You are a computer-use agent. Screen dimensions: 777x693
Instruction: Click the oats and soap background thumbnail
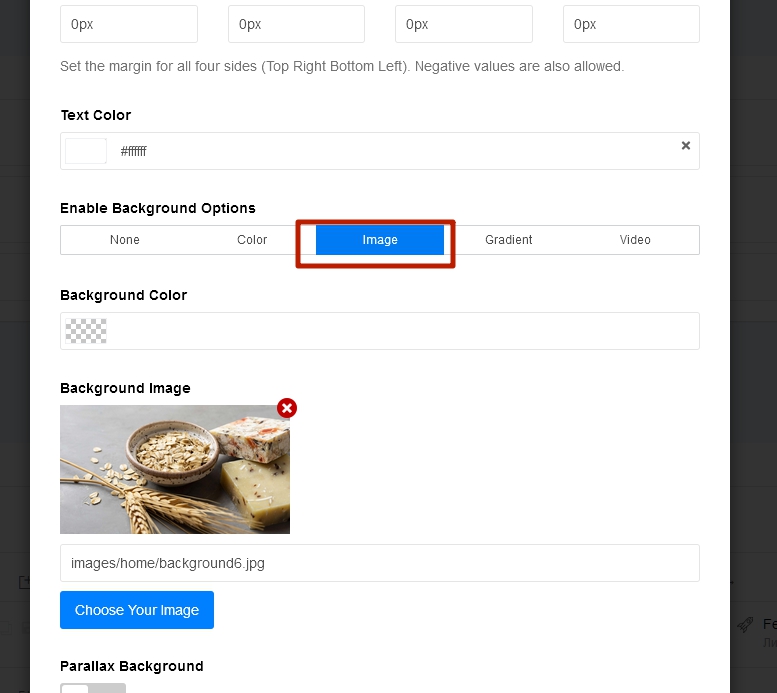(175, 469)
